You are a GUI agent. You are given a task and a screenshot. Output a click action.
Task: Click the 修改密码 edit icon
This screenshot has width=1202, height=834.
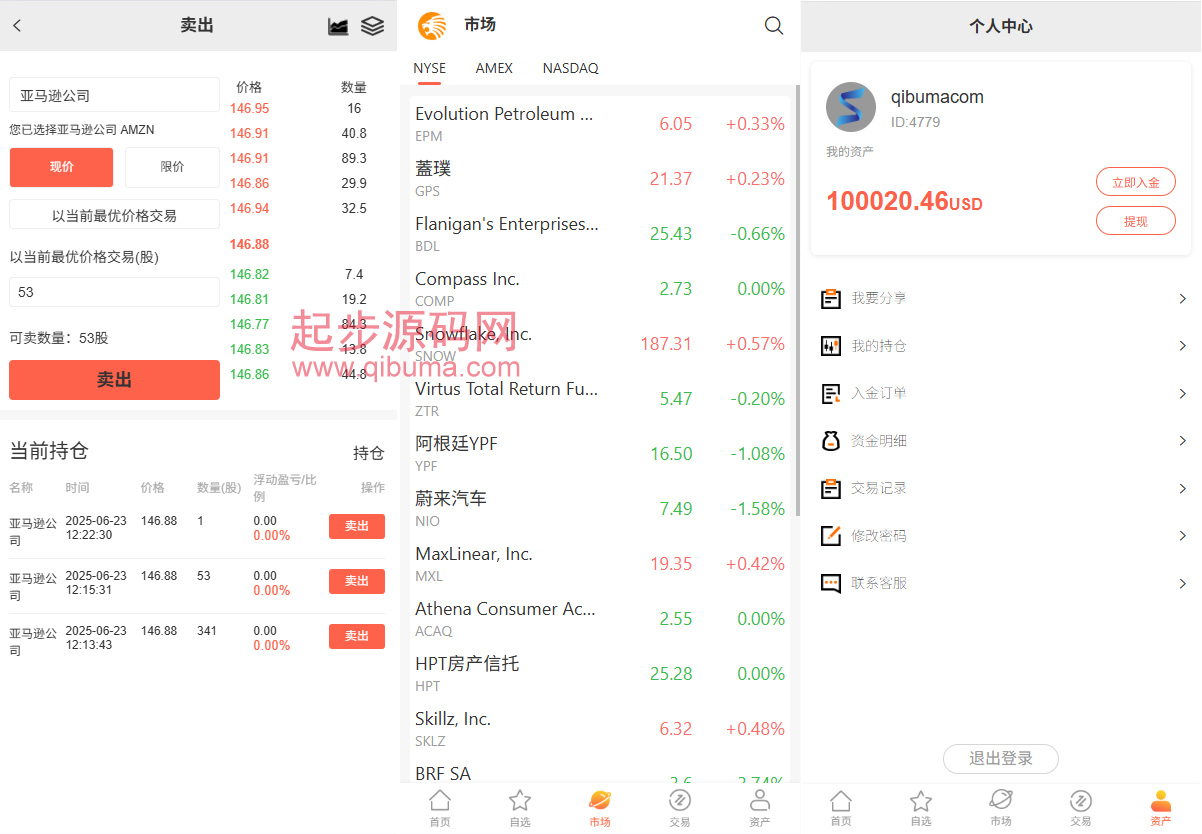click(x=830, y=536)
